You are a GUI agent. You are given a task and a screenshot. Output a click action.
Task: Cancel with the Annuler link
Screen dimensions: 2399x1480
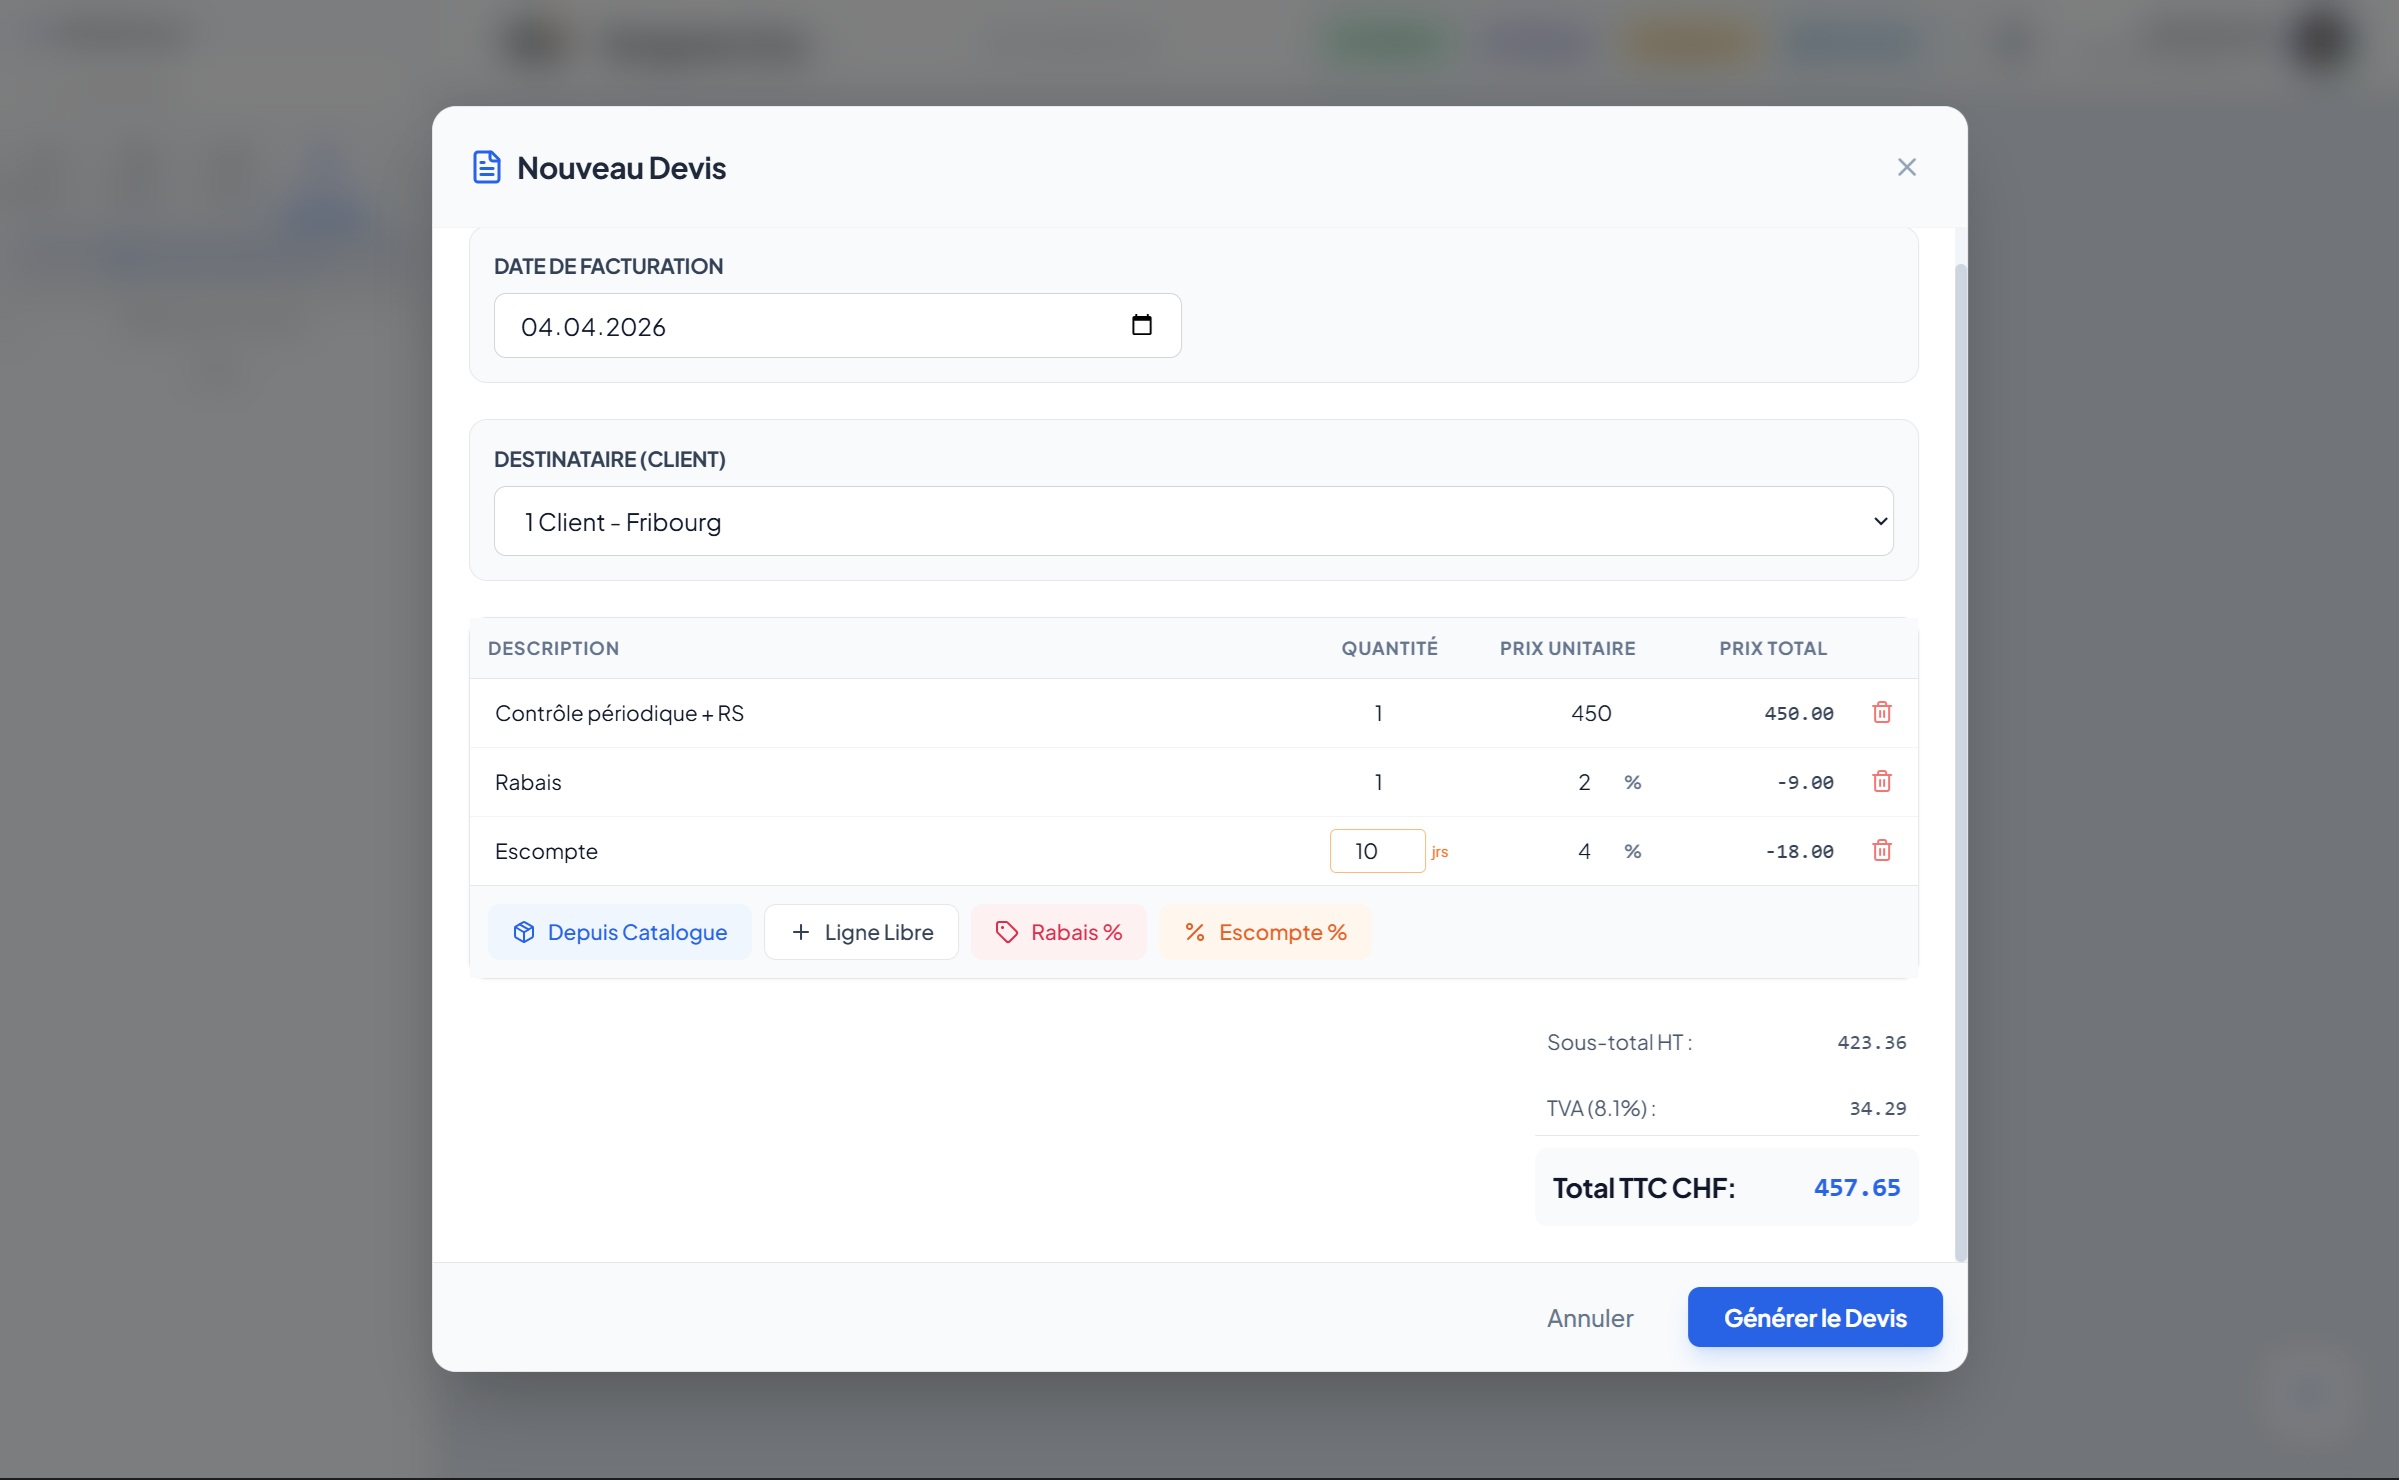[x=1589, y=1318]
